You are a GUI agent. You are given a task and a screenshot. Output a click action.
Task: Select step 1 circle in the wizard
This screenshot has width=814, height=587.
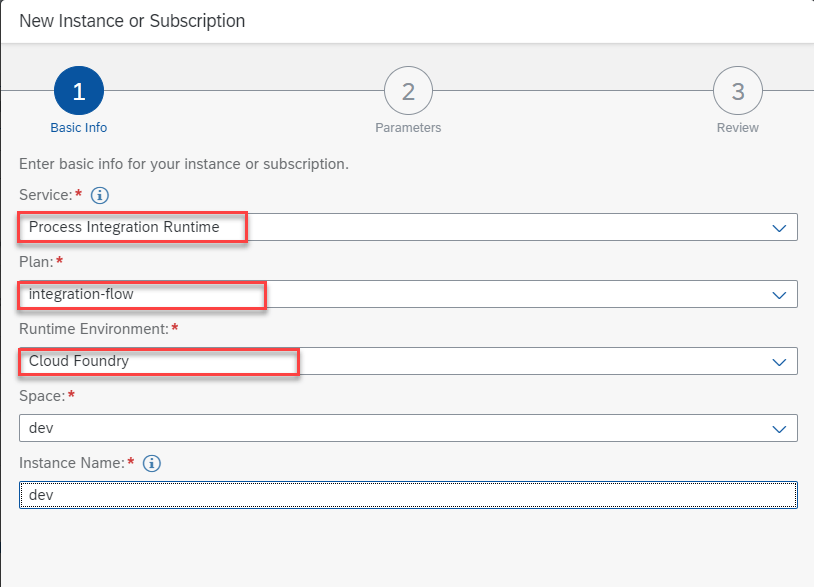click(x=79, y=92)
